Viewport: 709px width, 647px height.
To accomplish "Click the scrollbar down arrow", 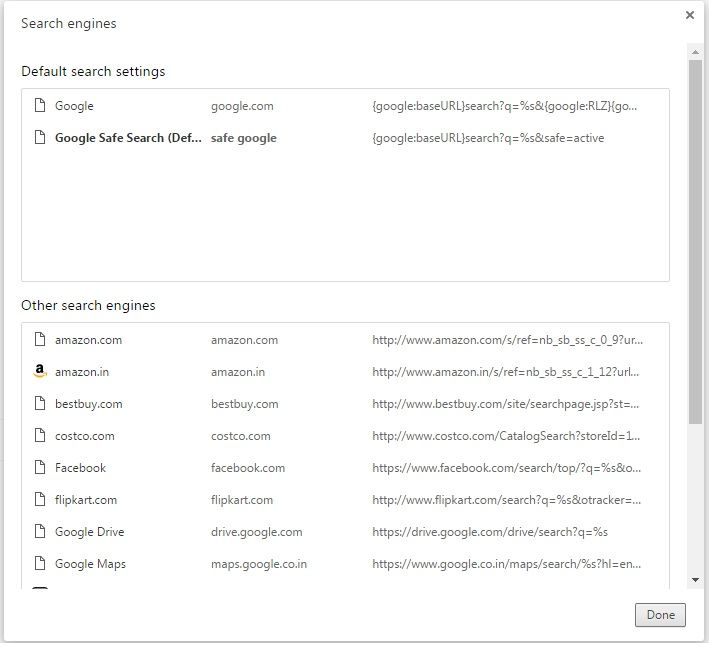I will click(x=695, y=580).
